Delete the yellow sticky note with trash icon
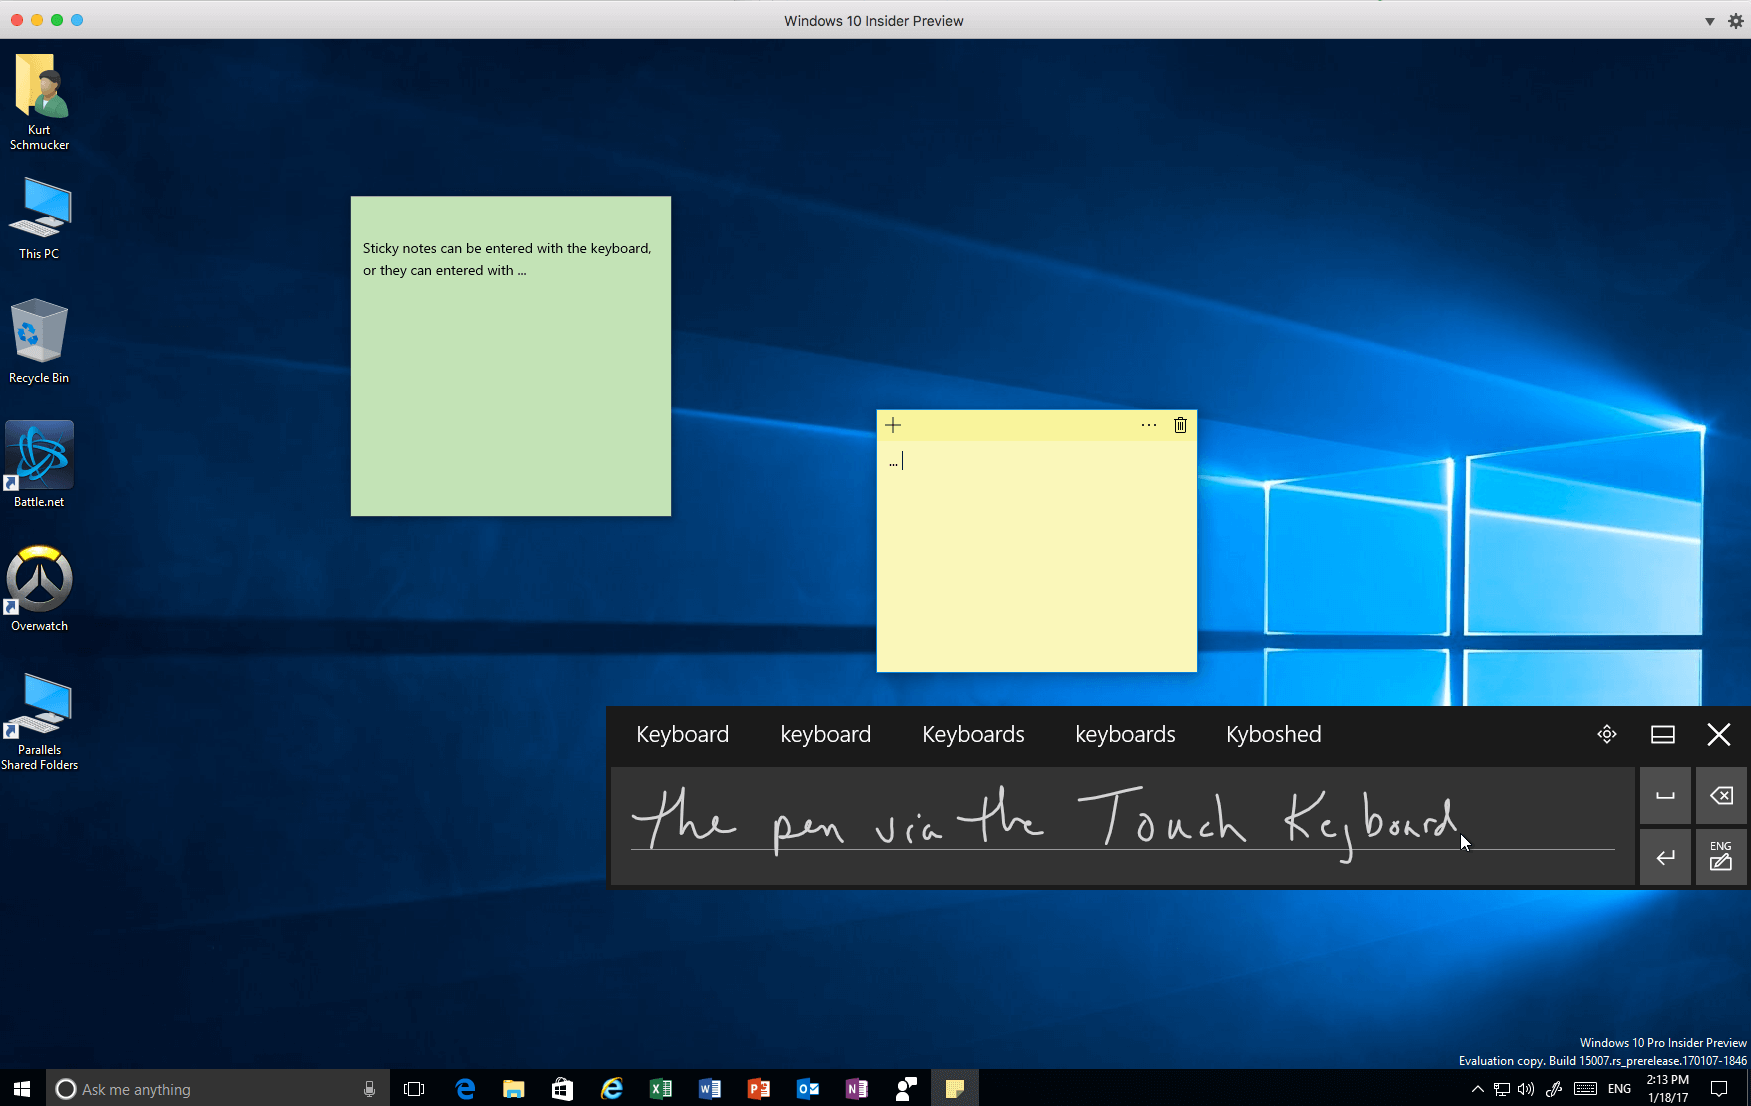The width and height of the screenshot is (1751, 1106). (x=1180, y=425)
